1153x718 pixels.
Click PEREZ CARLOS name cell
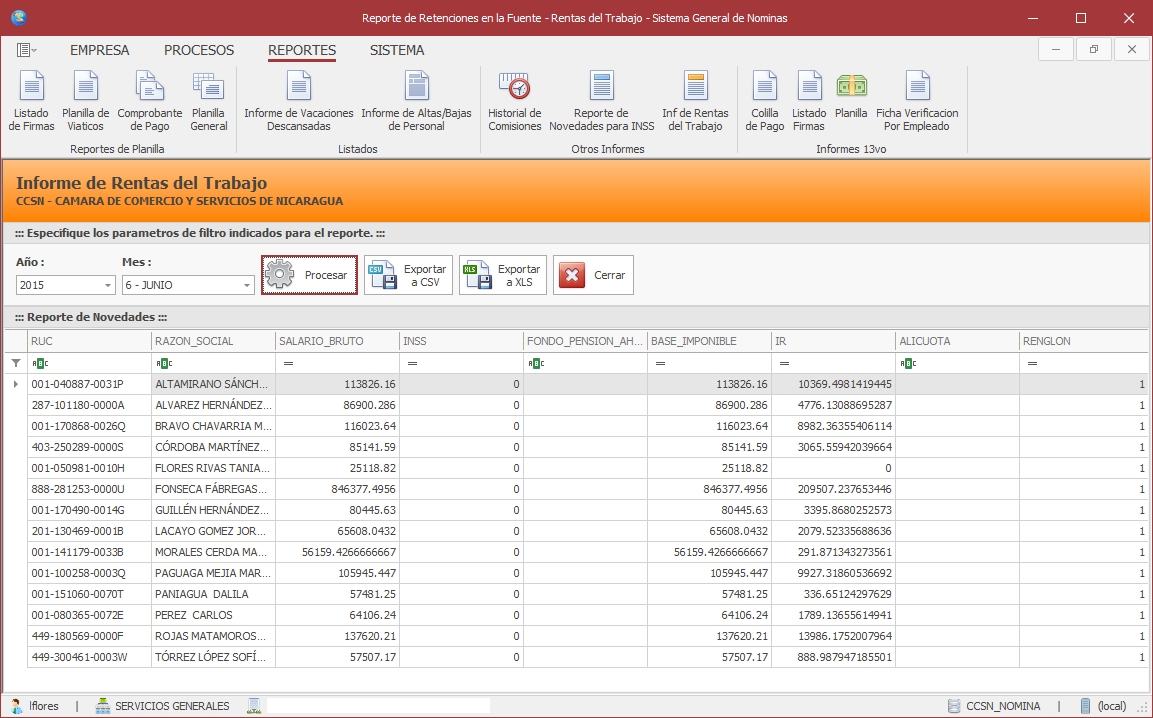point(213,615)
